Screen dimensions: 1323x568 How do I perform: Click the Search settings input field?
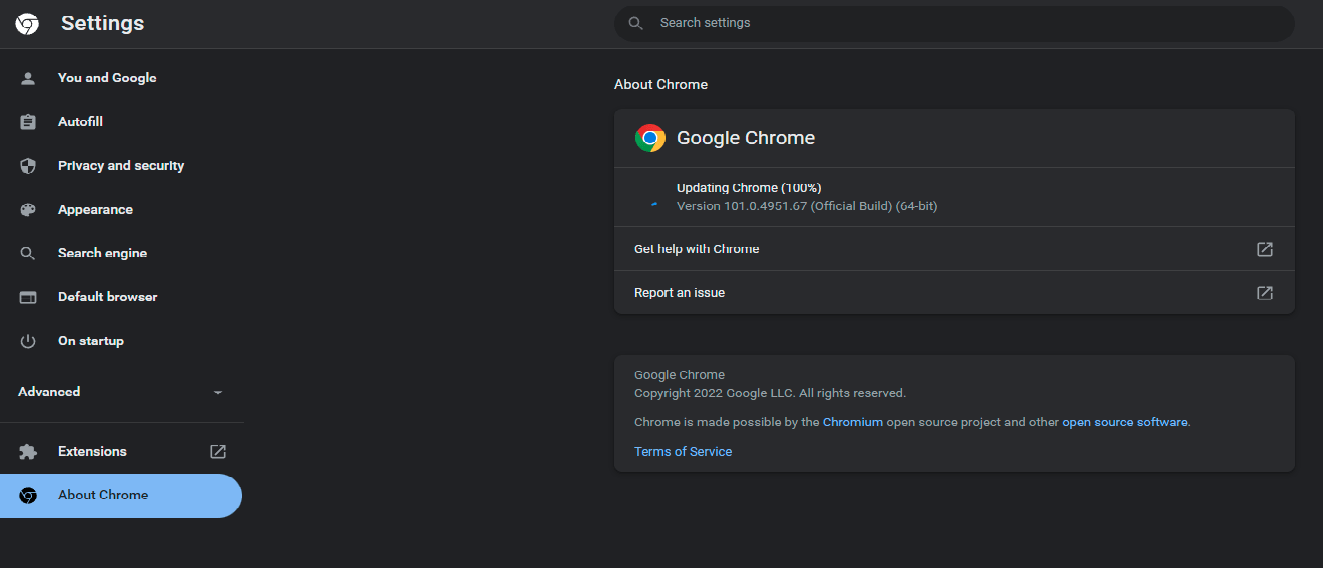point(960,23)
